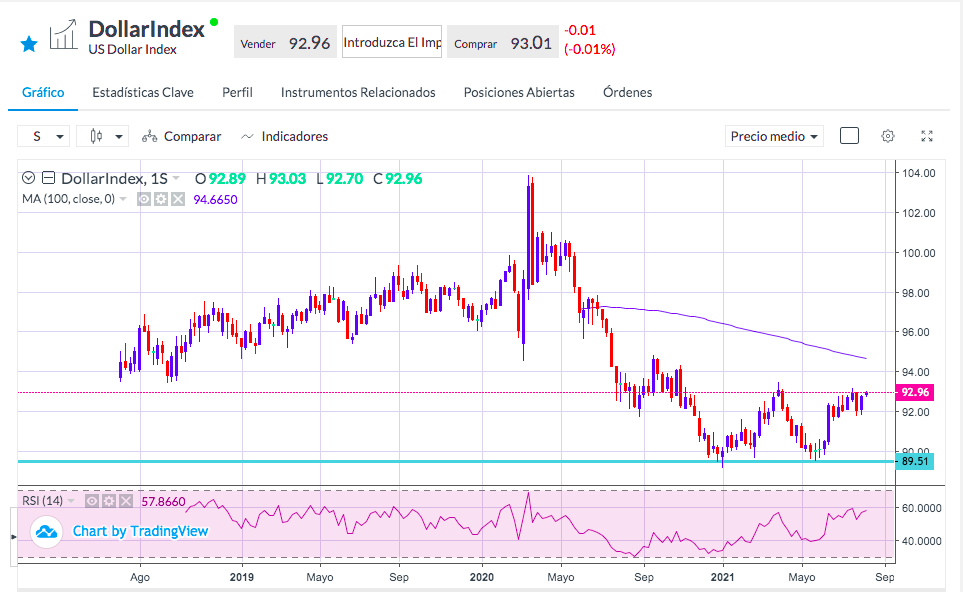The width and height of the screenshot is (963, 592).
Task: Click the Vender 92.96 sell button
Action: click(285, 43)
